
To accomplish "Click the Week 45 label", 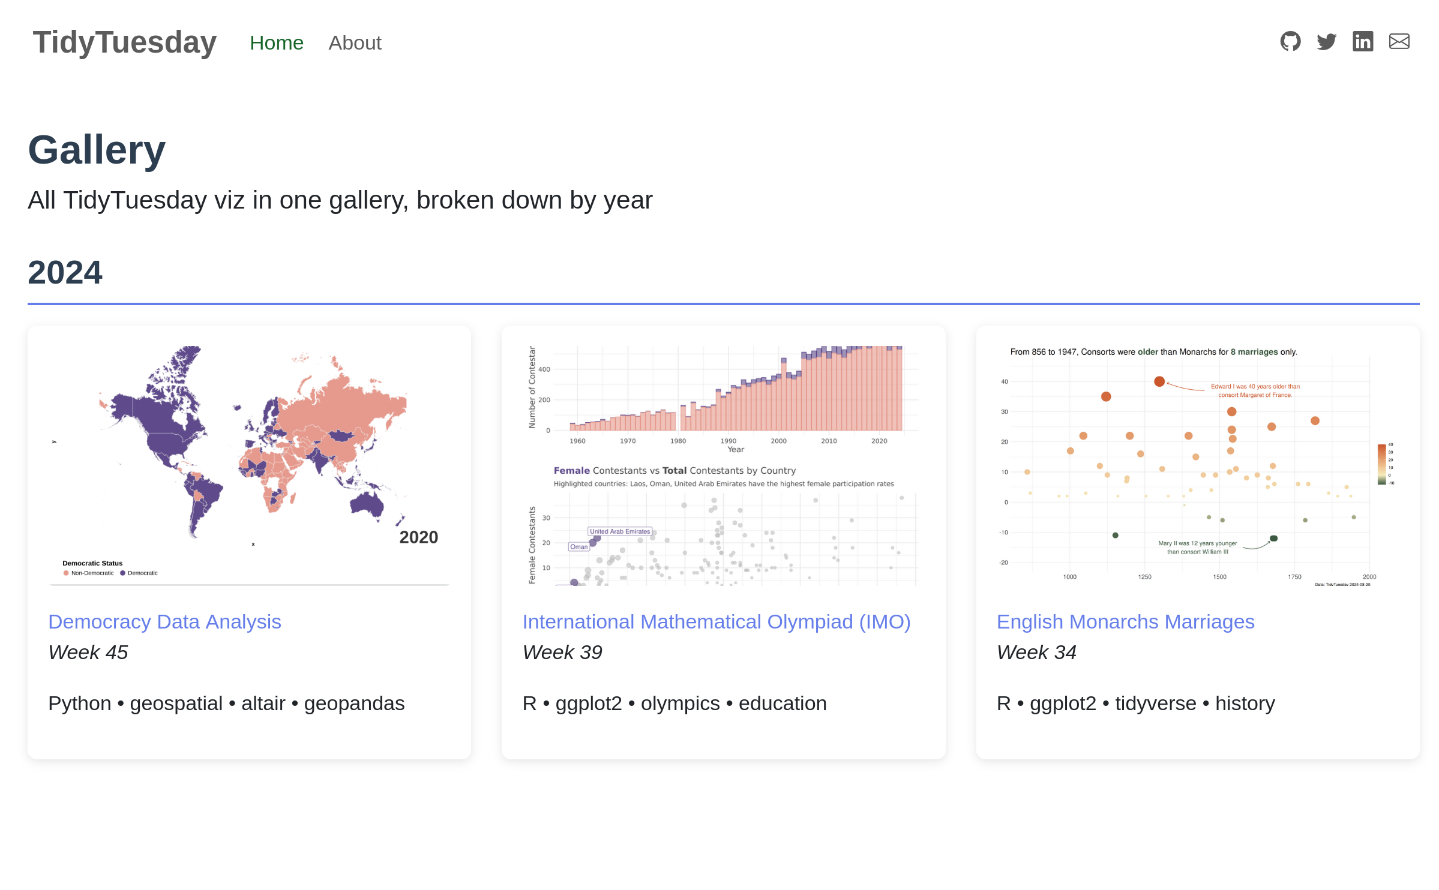I will pos(88,652).
